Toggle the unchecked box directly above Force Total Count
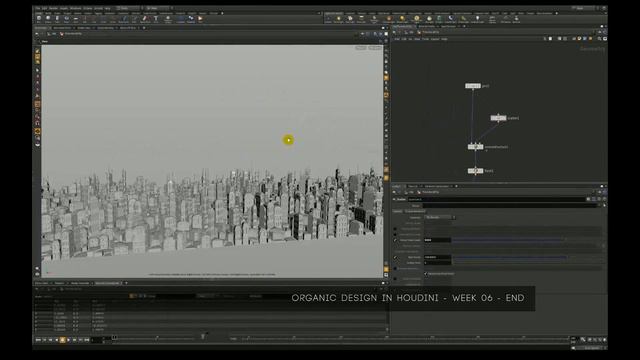The image size is (640, 360). 395,234
